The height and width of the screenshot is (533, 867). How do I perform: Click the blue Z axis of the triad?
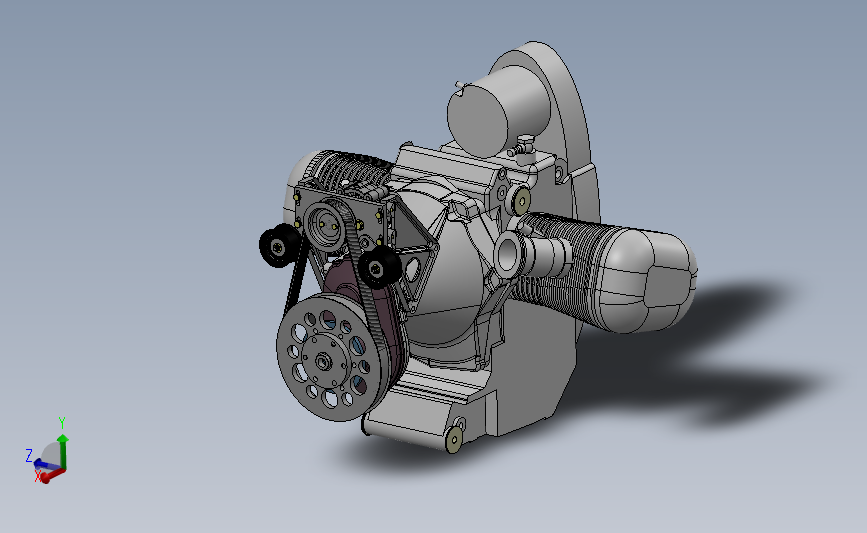[45, 464]
